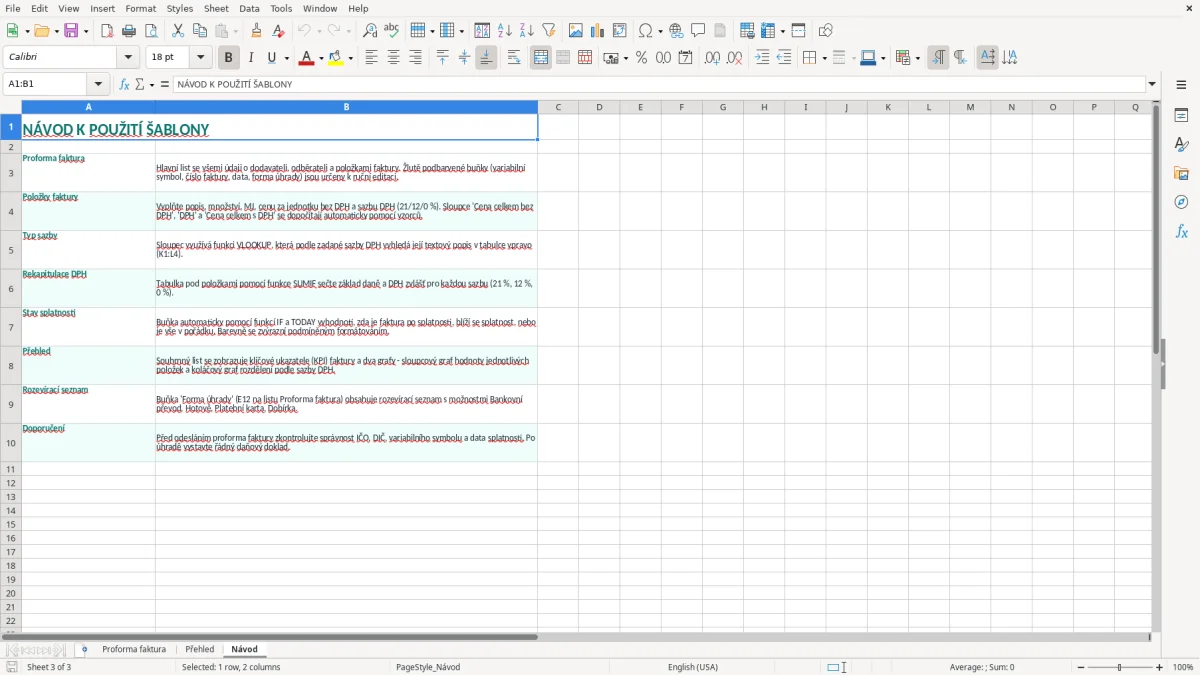Open the 18 pt font size dropdown

pyautogui.click(x=201, y=58)
